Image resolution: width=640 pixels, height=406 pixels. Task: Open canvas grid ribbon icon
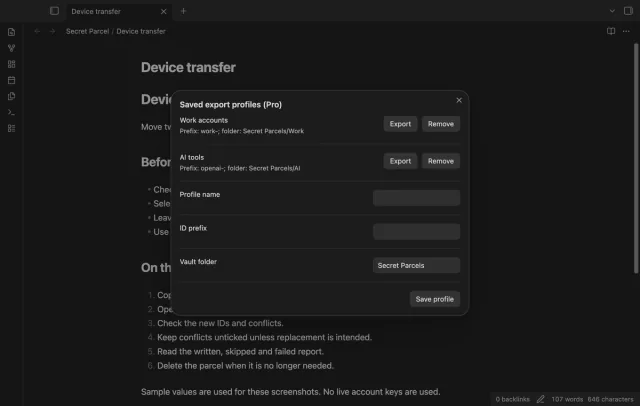11,64
